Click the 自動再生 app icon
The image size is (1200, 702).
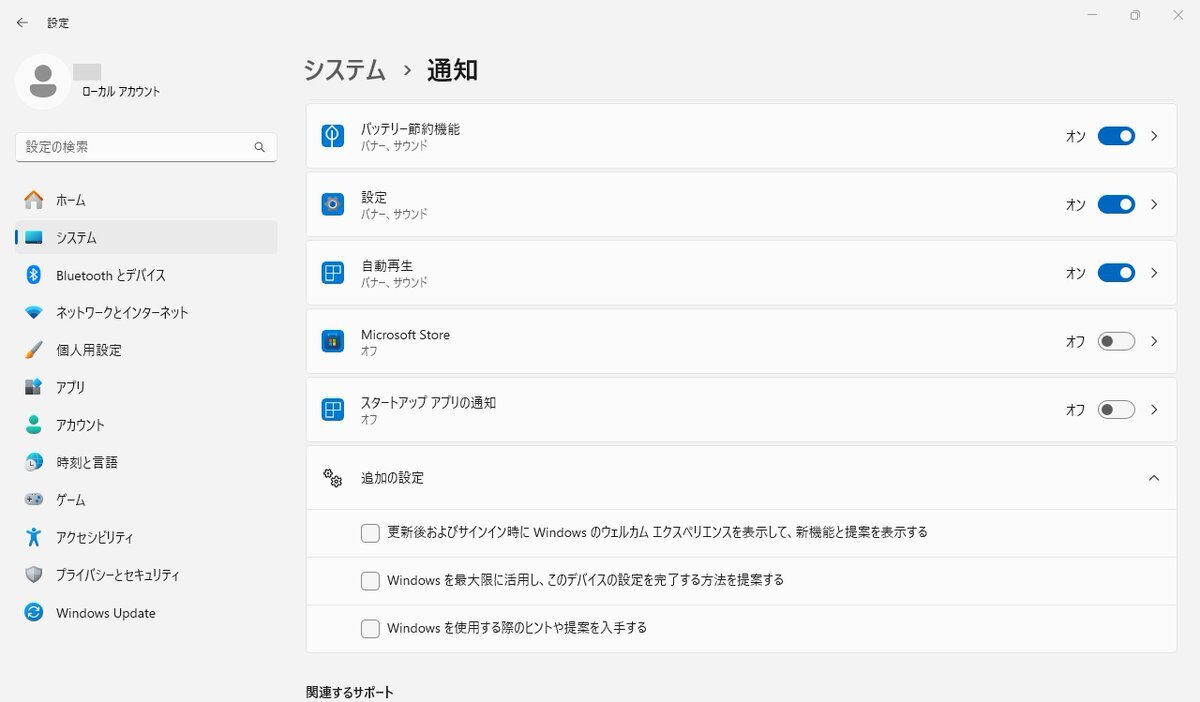pyautogui.click(x=333, y=273)
